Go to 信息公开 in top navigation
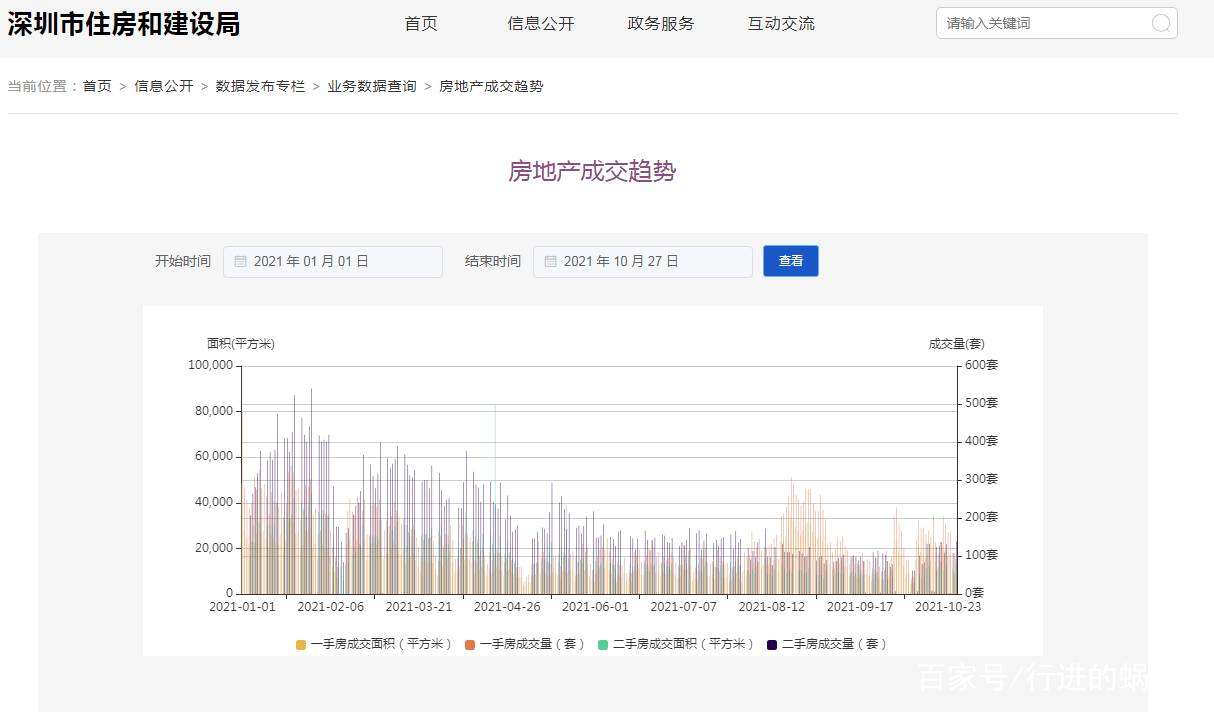 (x=541, y=23)
